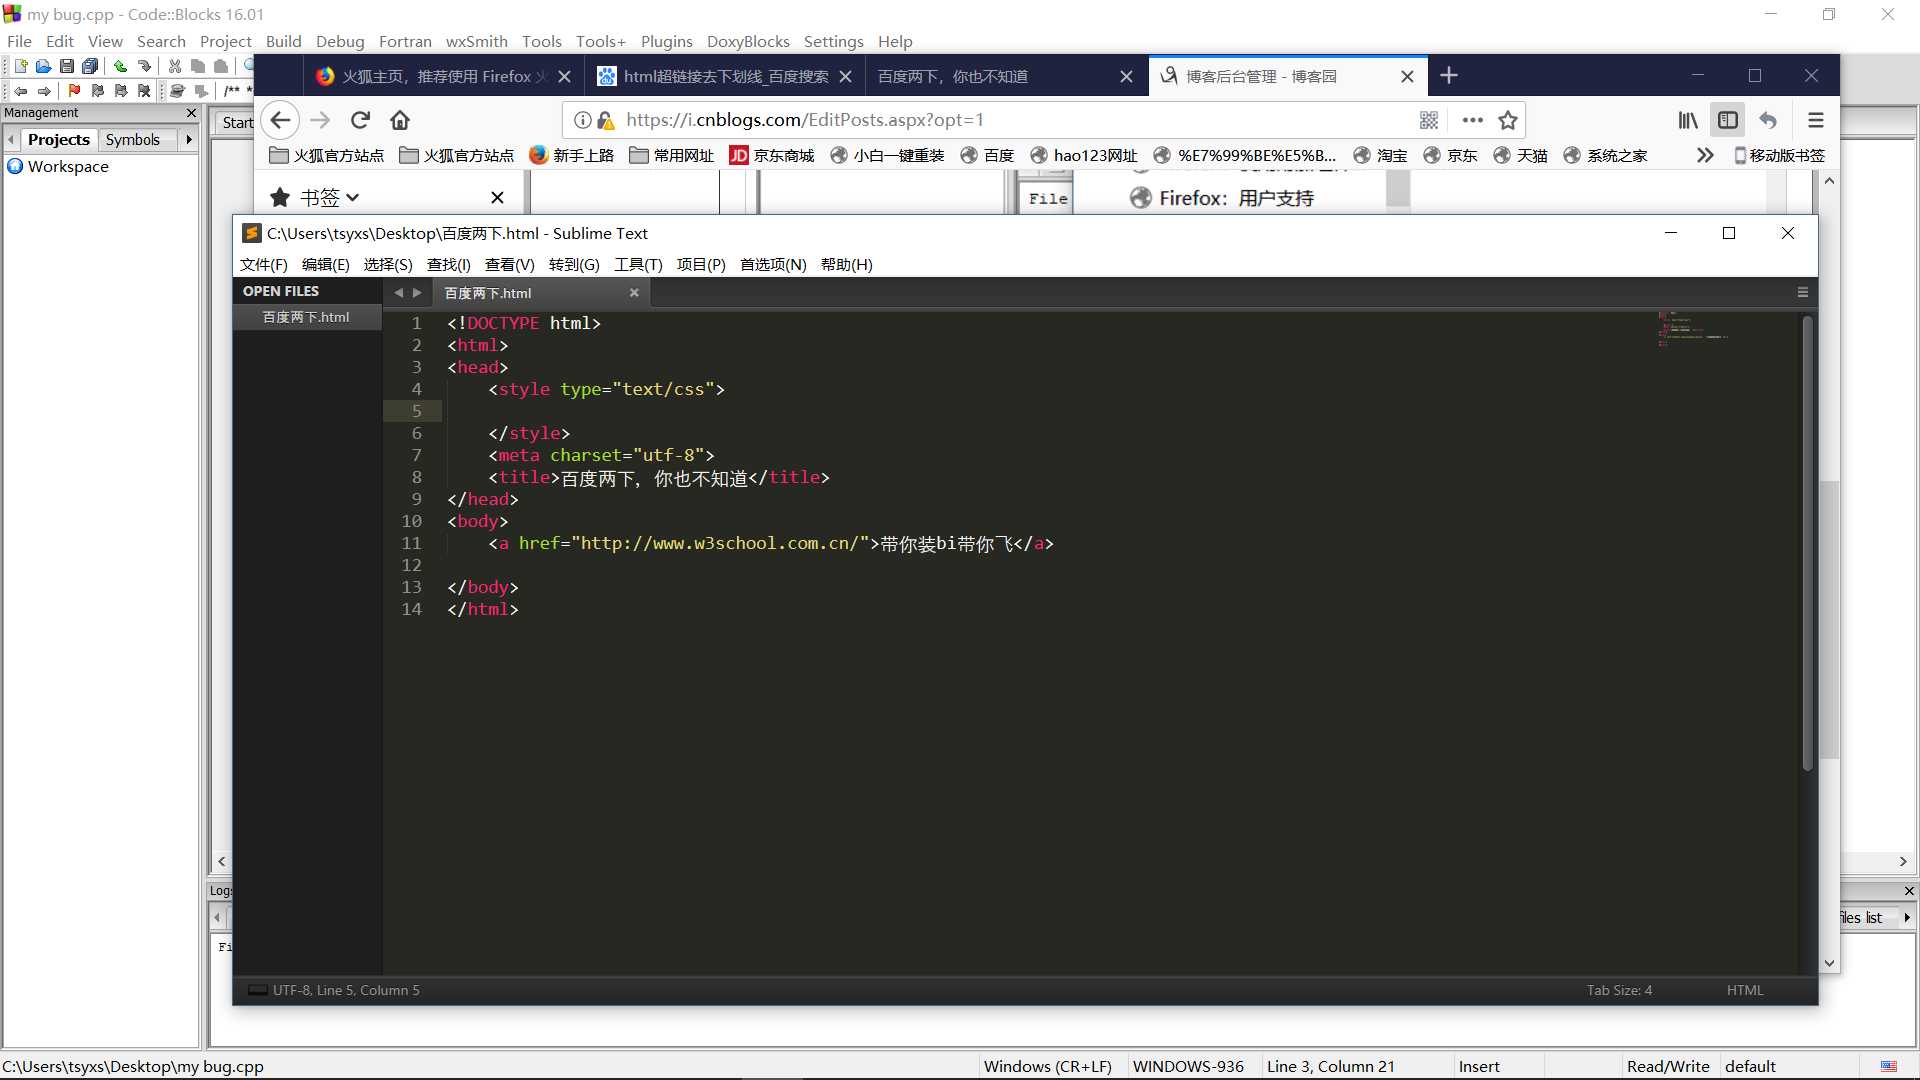Toggle Sublime sidebar status bar panel icon
Viewport: 1920px width, 1080px height.
click(x=257, y=990)
